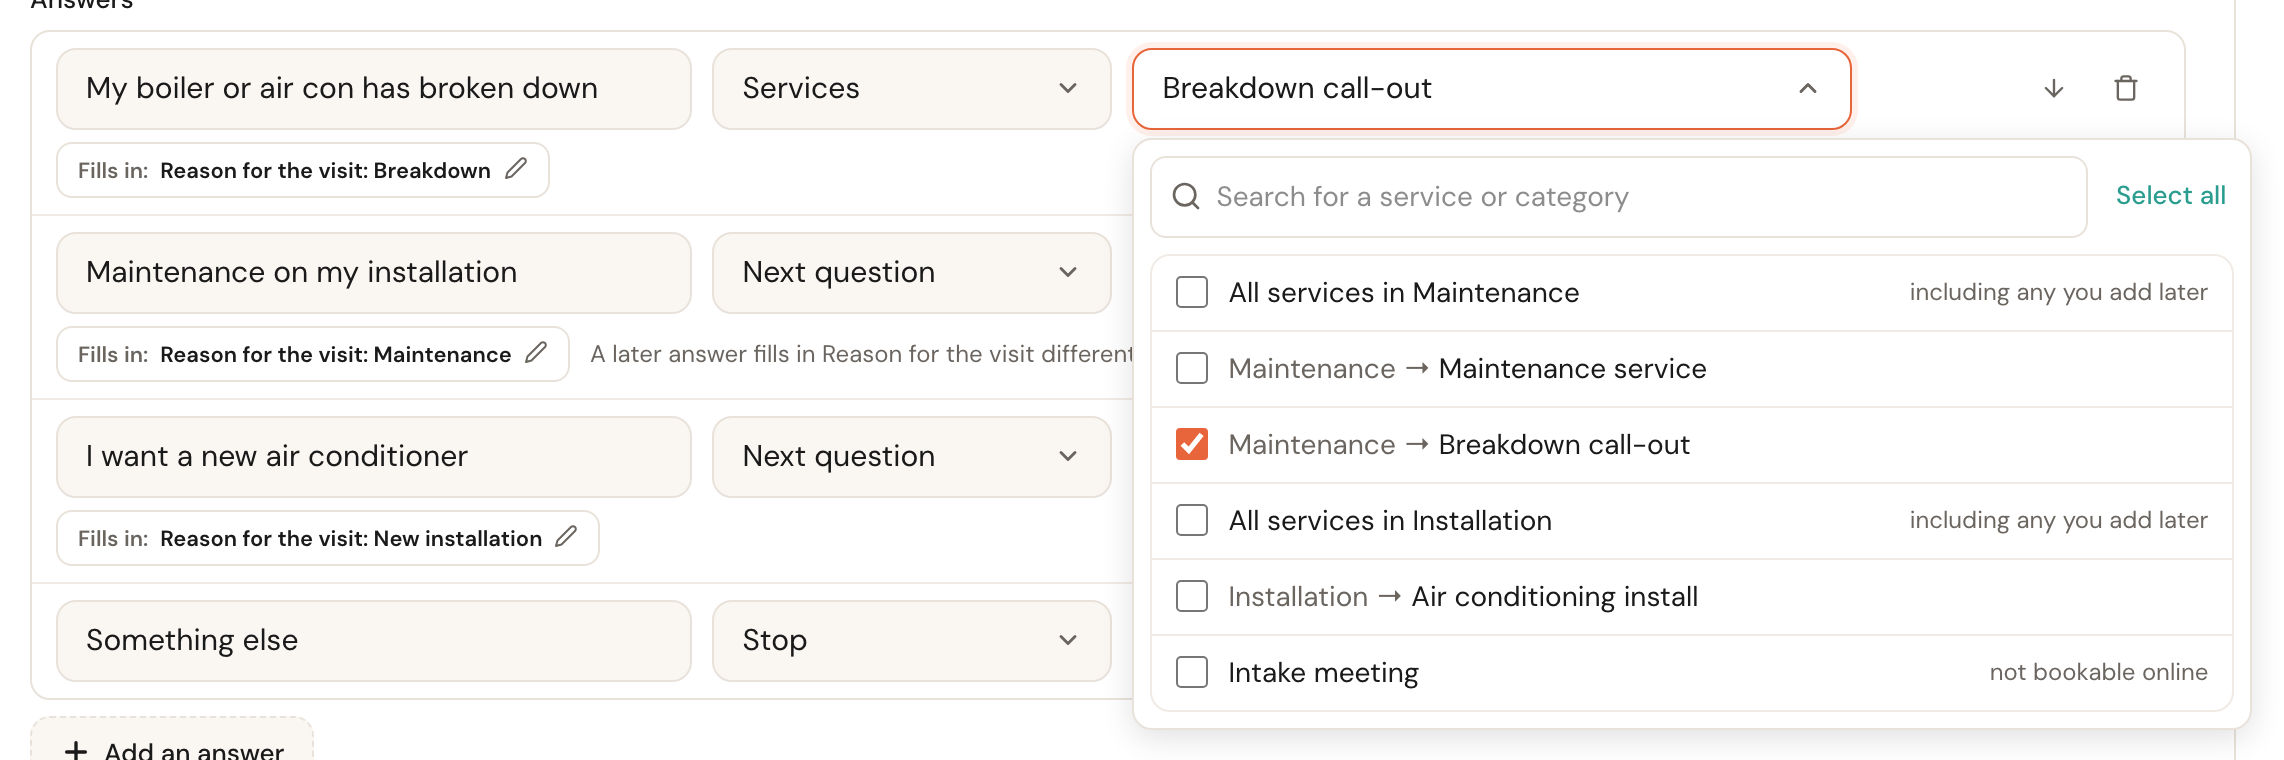Screen dimensions: 2284x760
Task: Edit 'Maintenance on my installation' answer field
Action: (374, 273)
